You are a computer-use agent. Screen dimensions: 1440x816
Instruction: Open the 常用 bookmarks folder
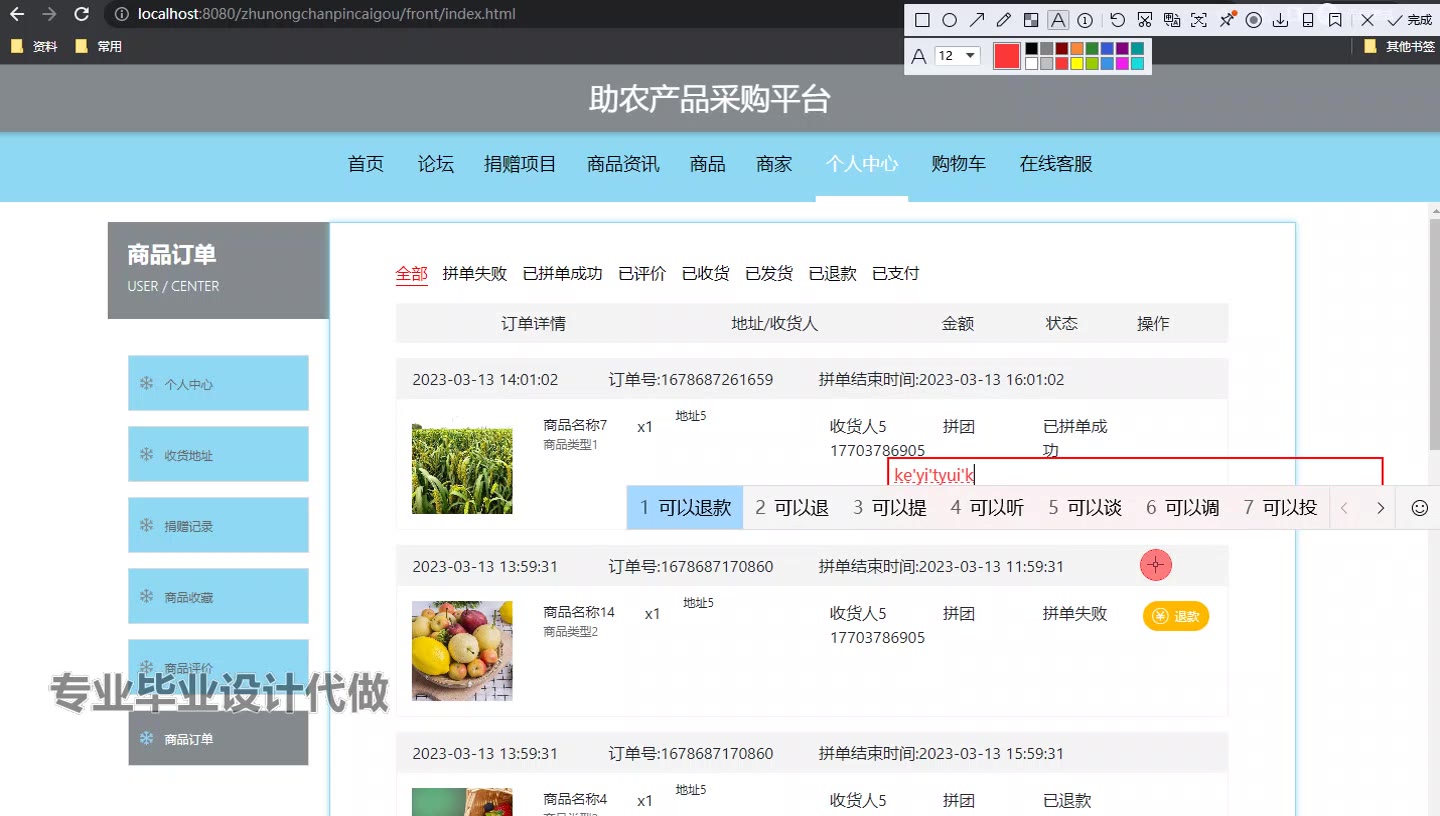[99, 46]
